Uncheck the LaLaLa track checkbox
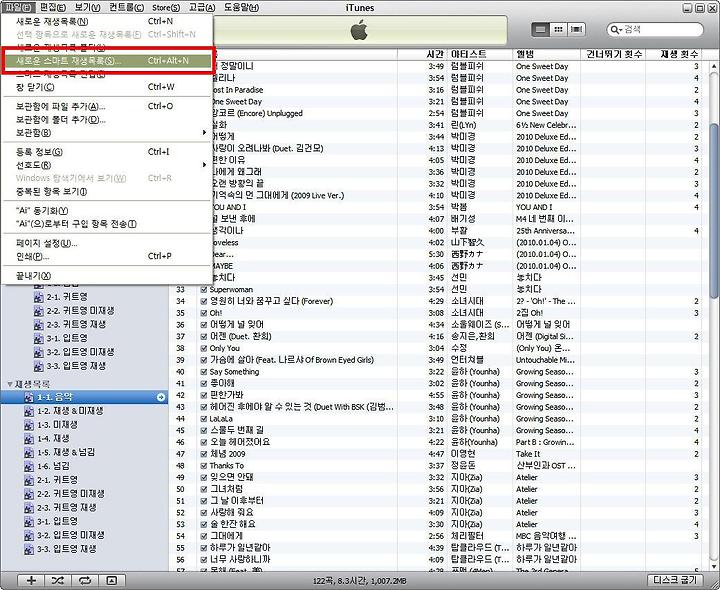 pyautogui.click(x=204, y=419)
